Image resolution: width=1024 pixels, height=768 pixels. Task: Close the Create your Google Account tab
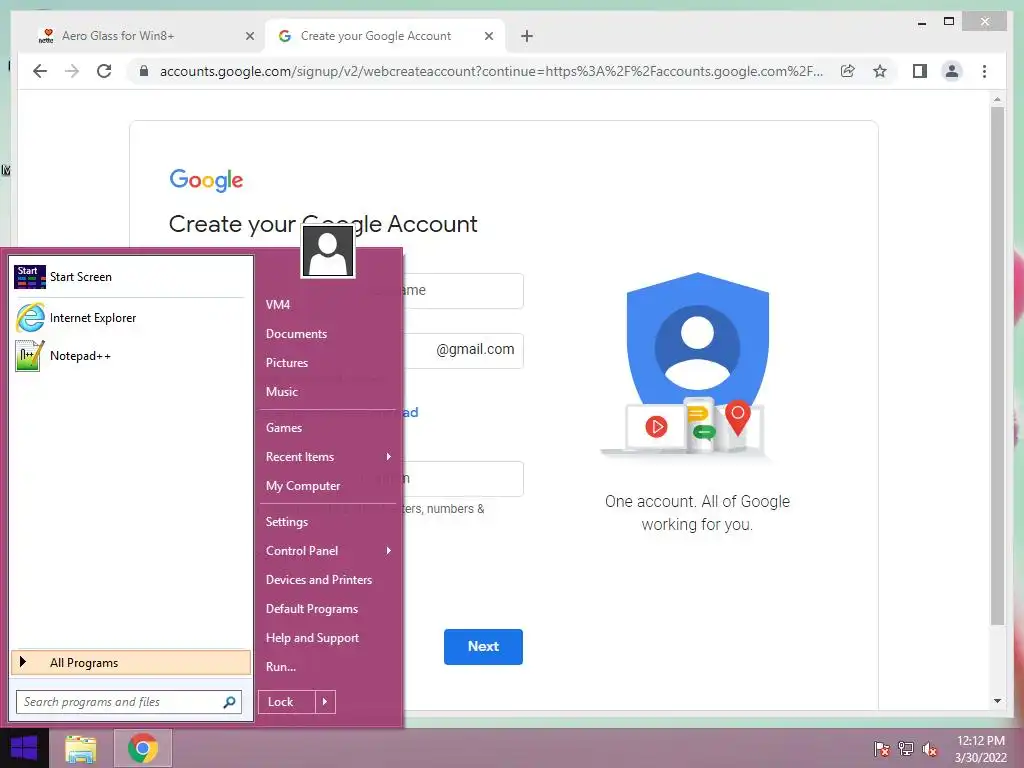[x=488, y=36]
